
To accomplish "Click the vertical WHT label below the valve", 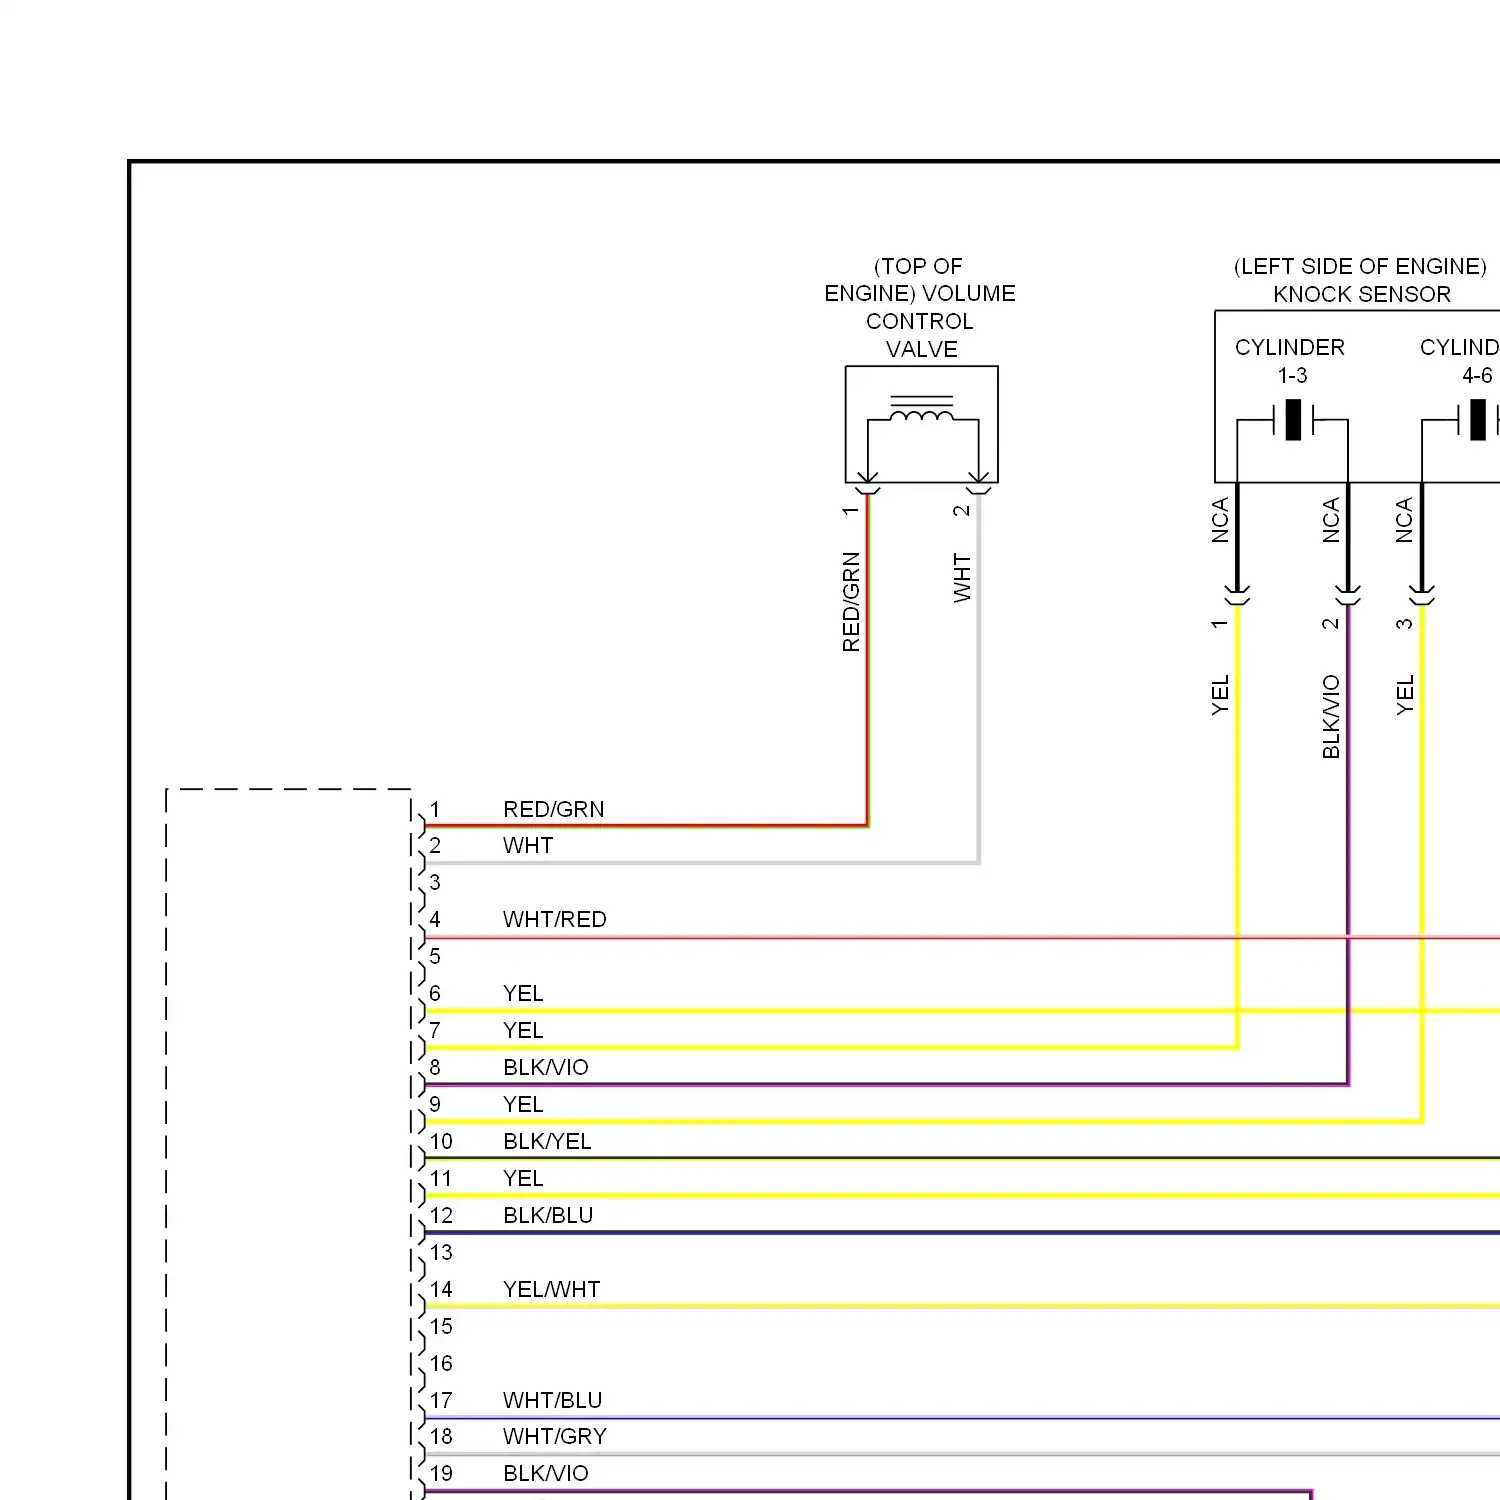I will [x=962, y=578].
